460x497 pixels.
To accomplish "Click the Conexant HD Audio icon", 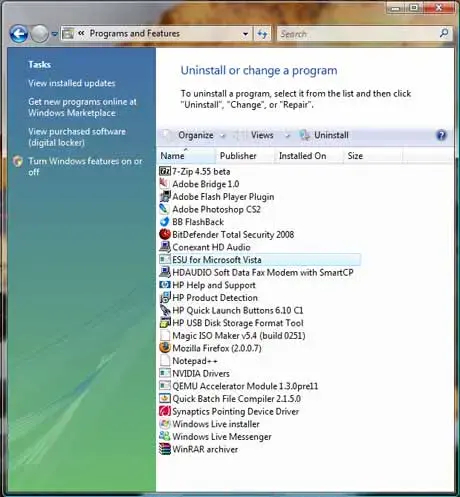I will pos(165,247).
